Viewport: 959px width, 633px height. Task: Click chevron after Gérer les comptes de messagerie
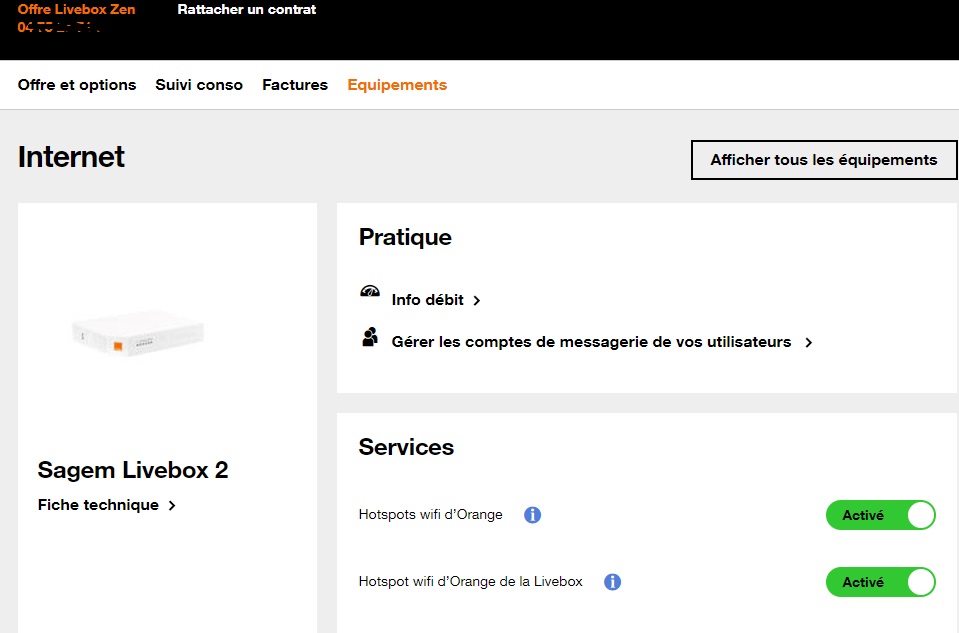[x=809, y=342]
